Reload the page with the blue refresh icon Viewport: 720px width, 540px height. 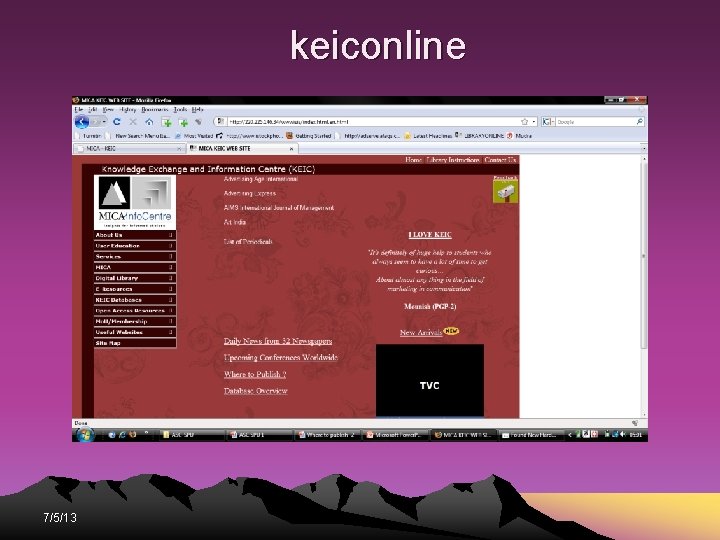point(117,122)
